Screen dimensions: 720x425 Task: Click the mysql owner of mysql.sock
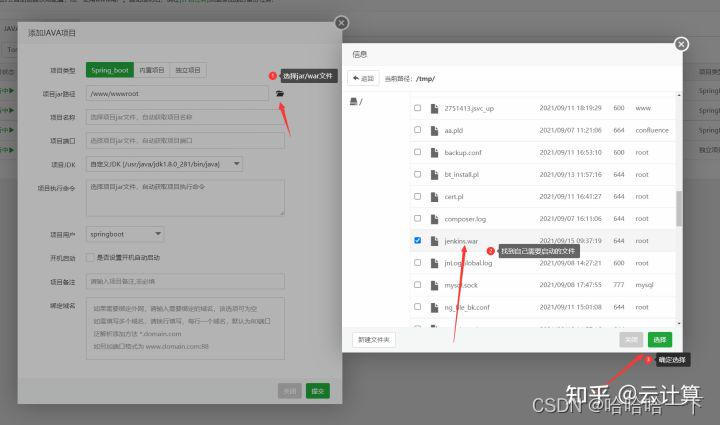pos(644,285)
